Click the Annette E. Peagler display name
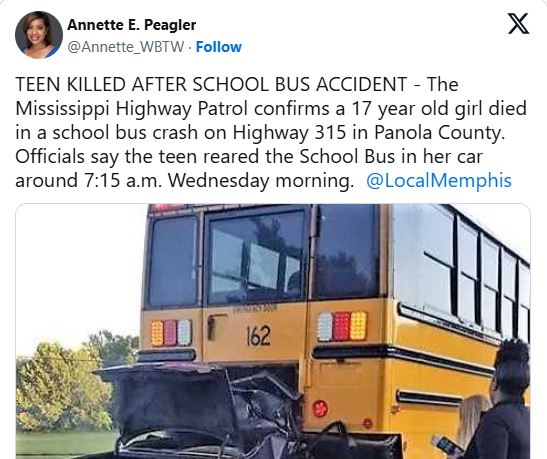Screen dimensions: 547x459 tap(132, 25)
